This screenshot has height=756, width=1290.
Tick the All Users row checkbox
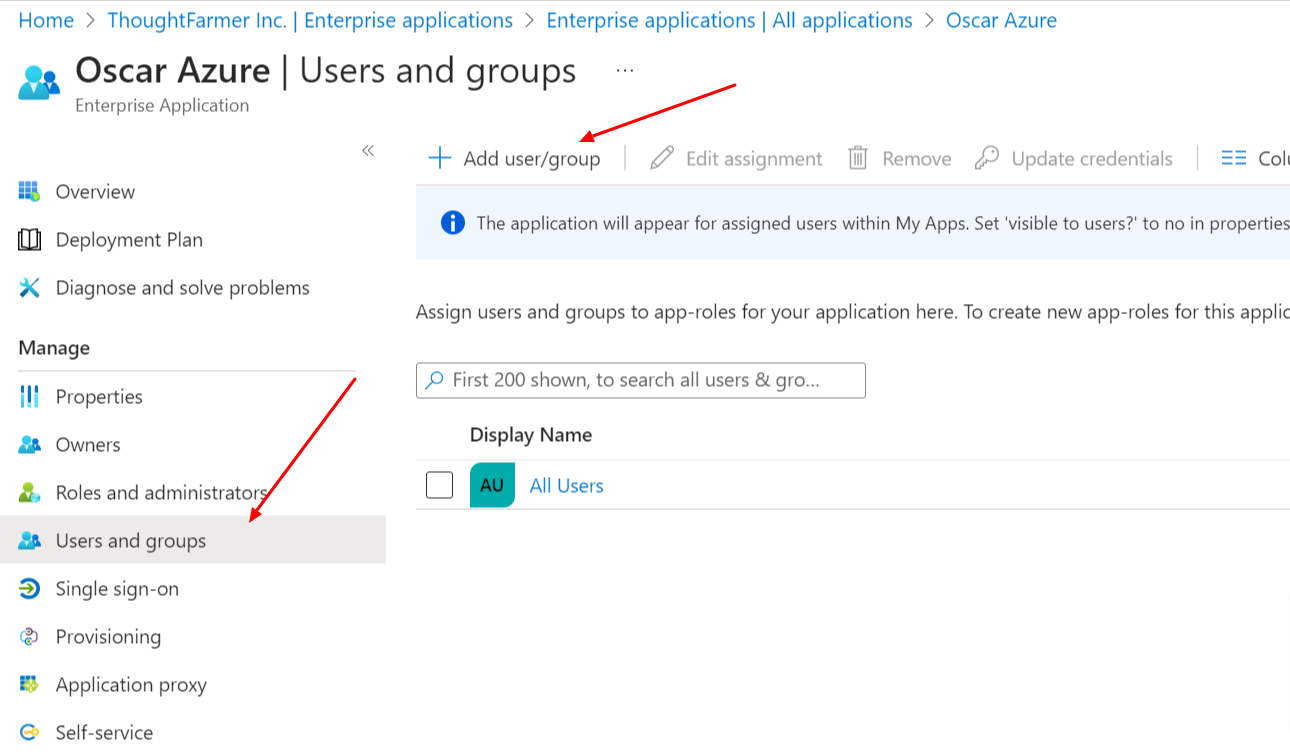[x=440, y=485]
